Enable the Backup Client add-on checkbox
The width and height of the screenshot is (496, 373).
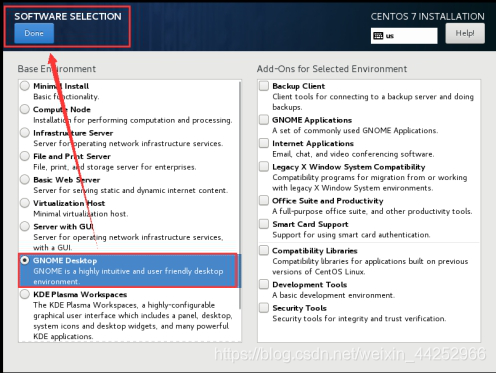click(264, 86)
